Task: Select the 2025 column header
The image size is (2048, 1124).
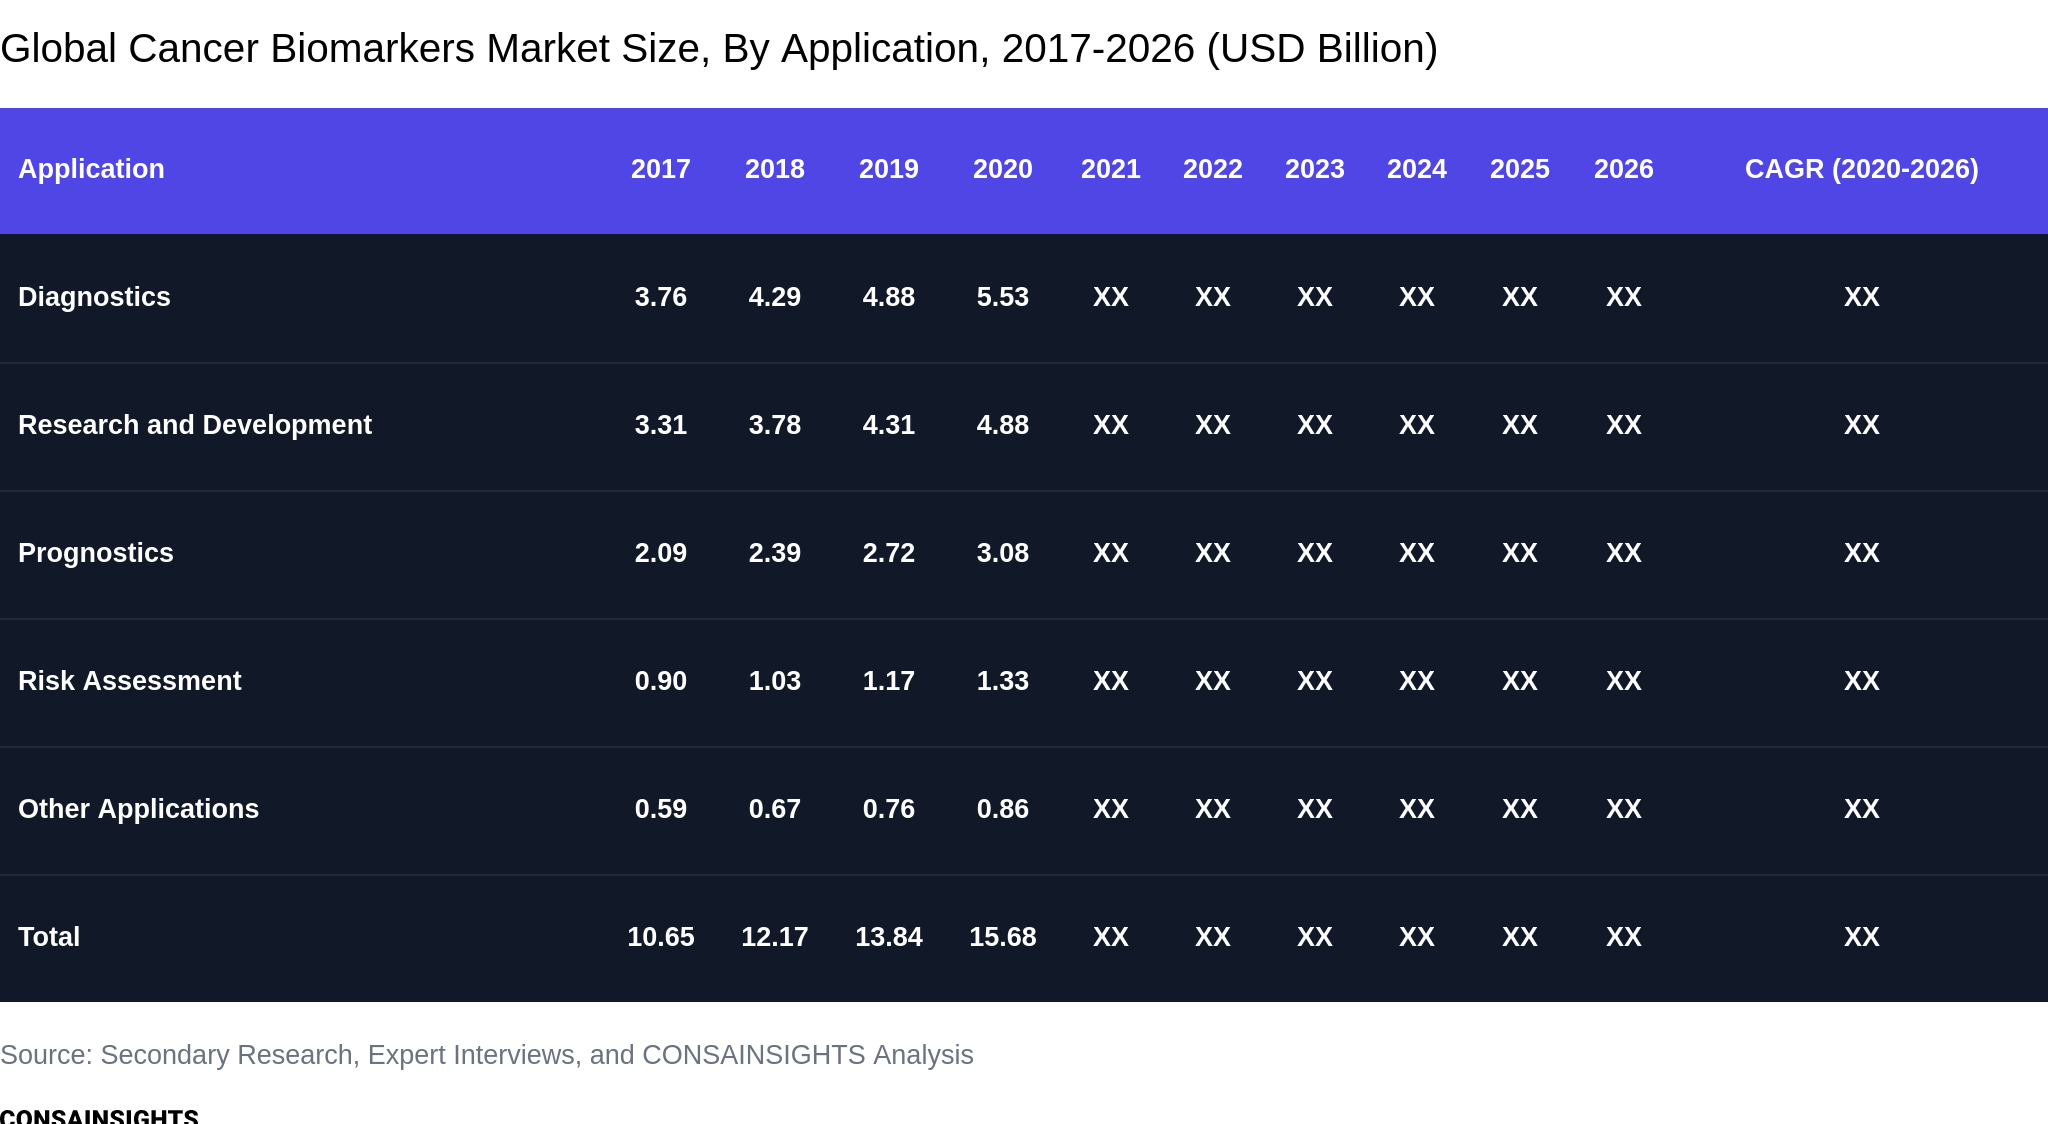Action: (x=1520, y=169)
